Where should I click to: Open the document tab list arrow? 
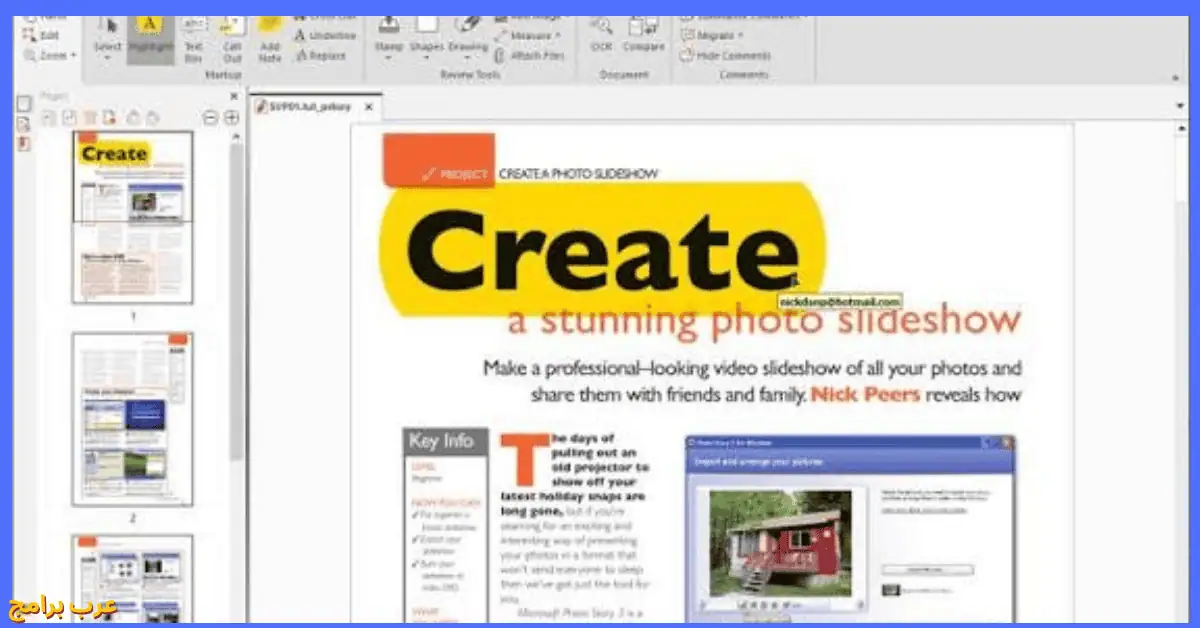(x=1180, y=104)
